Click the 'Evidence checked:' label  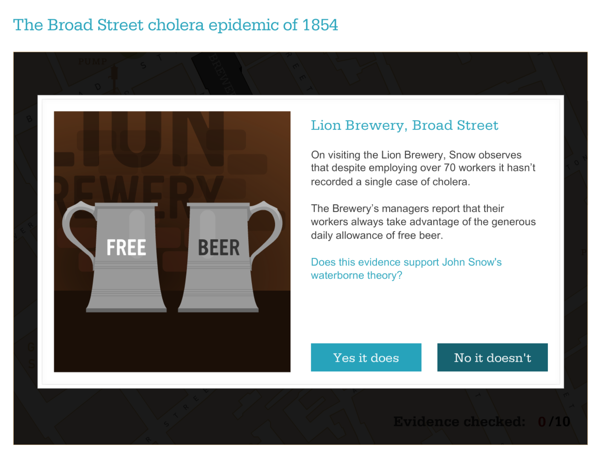pyautogui.click(x=459, y=421)
